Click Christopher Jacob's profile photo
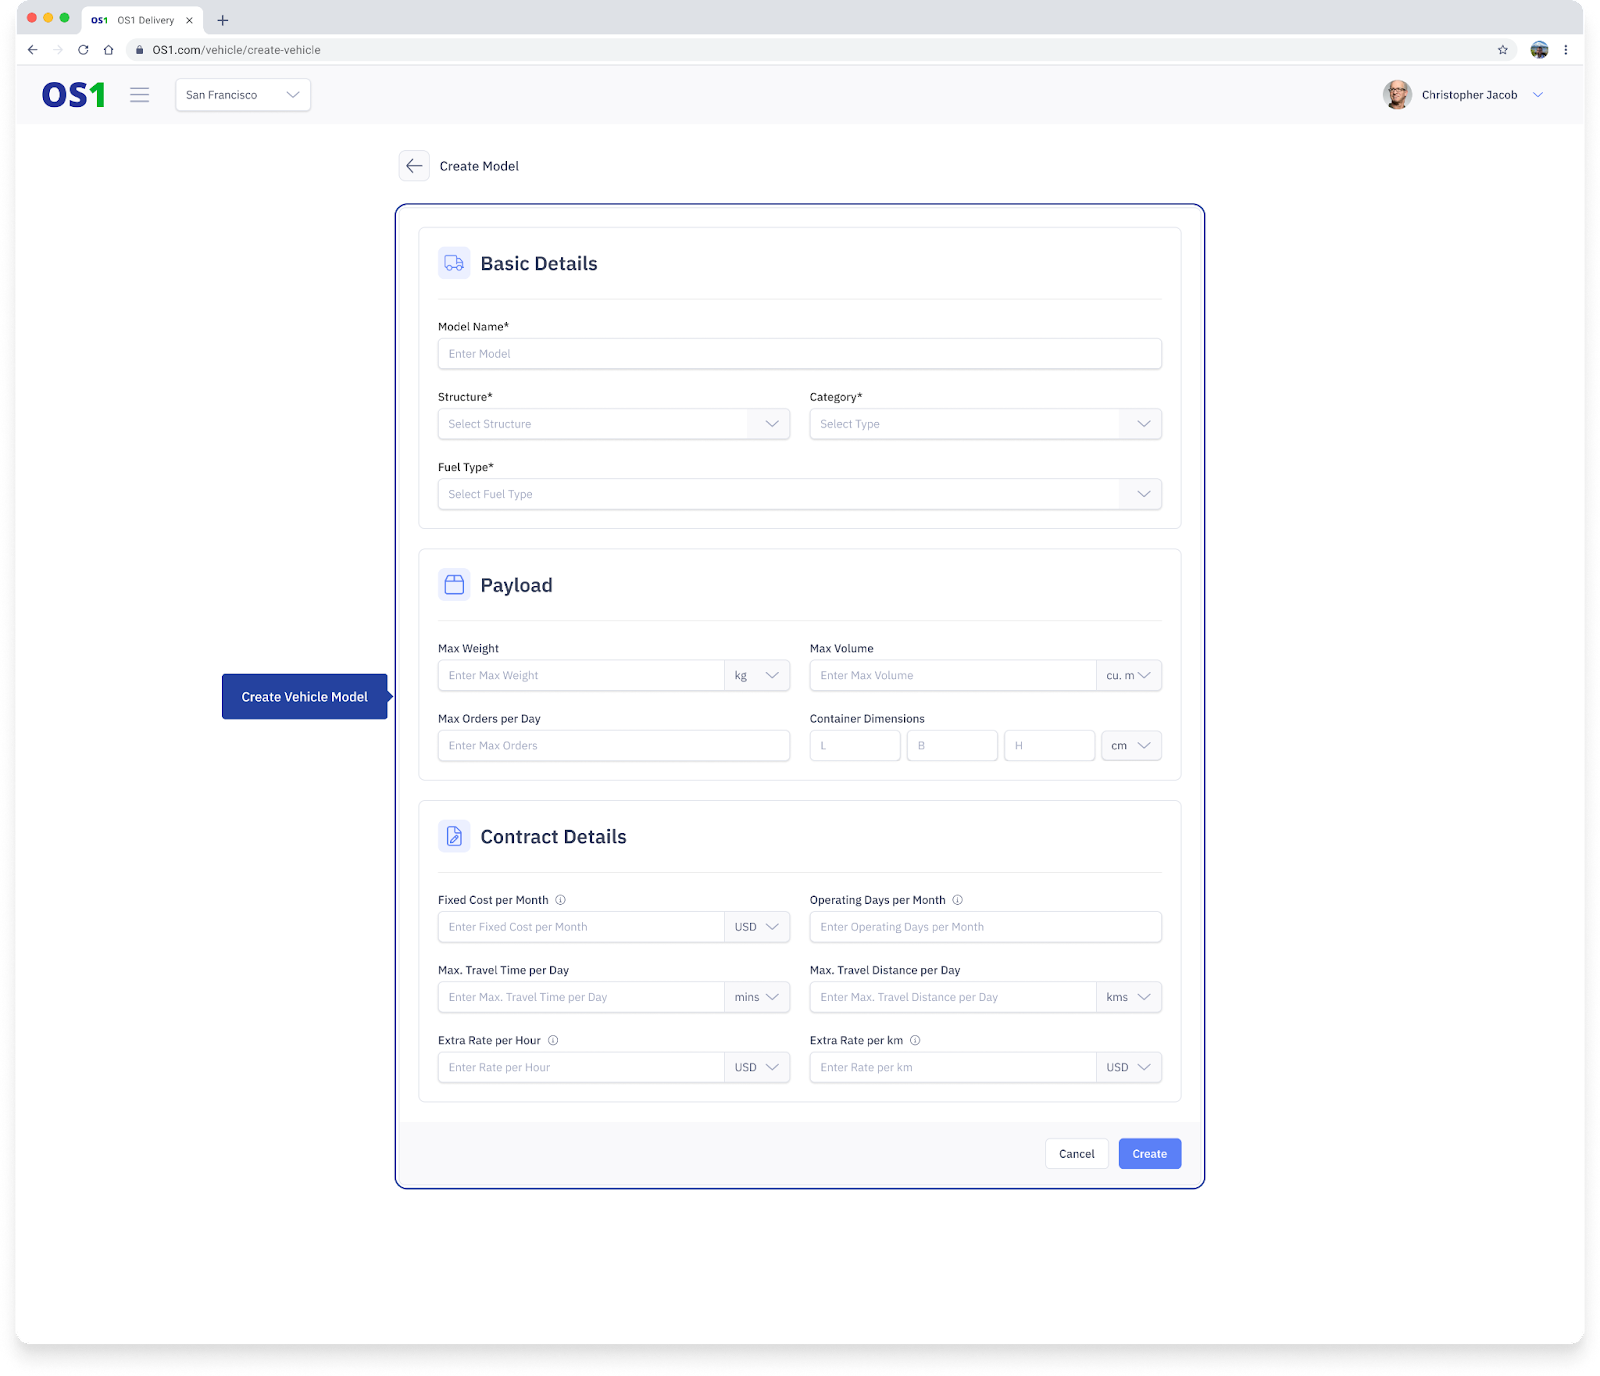Viewport: 1600px width, 1376px height. pyautogui.click(x=1397, y=95)
